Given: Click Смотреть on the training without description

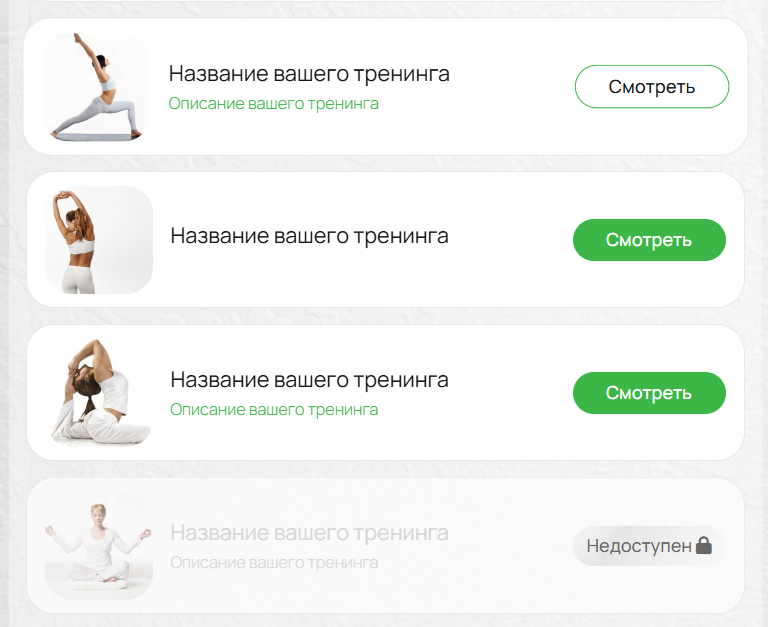Looking at the screenshot, I should 649,240.
